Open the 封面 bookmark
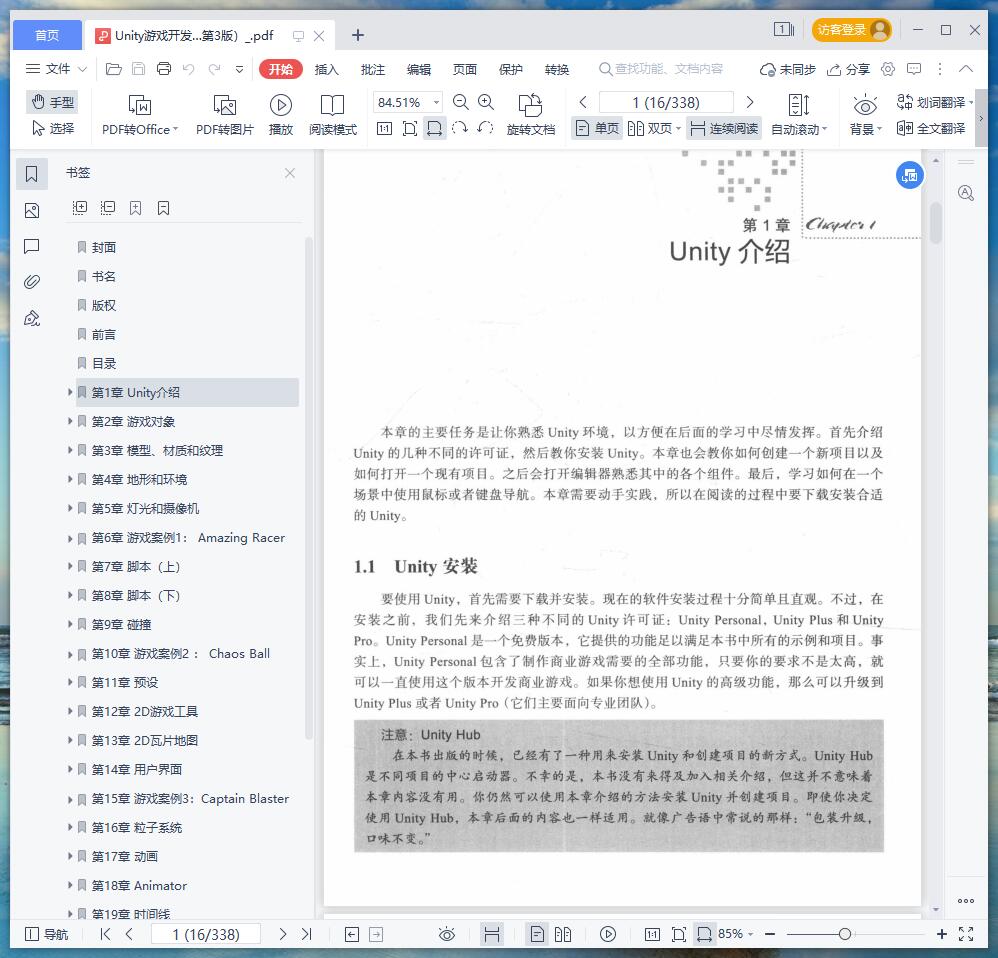998x958 pixels. click(104, 247)
